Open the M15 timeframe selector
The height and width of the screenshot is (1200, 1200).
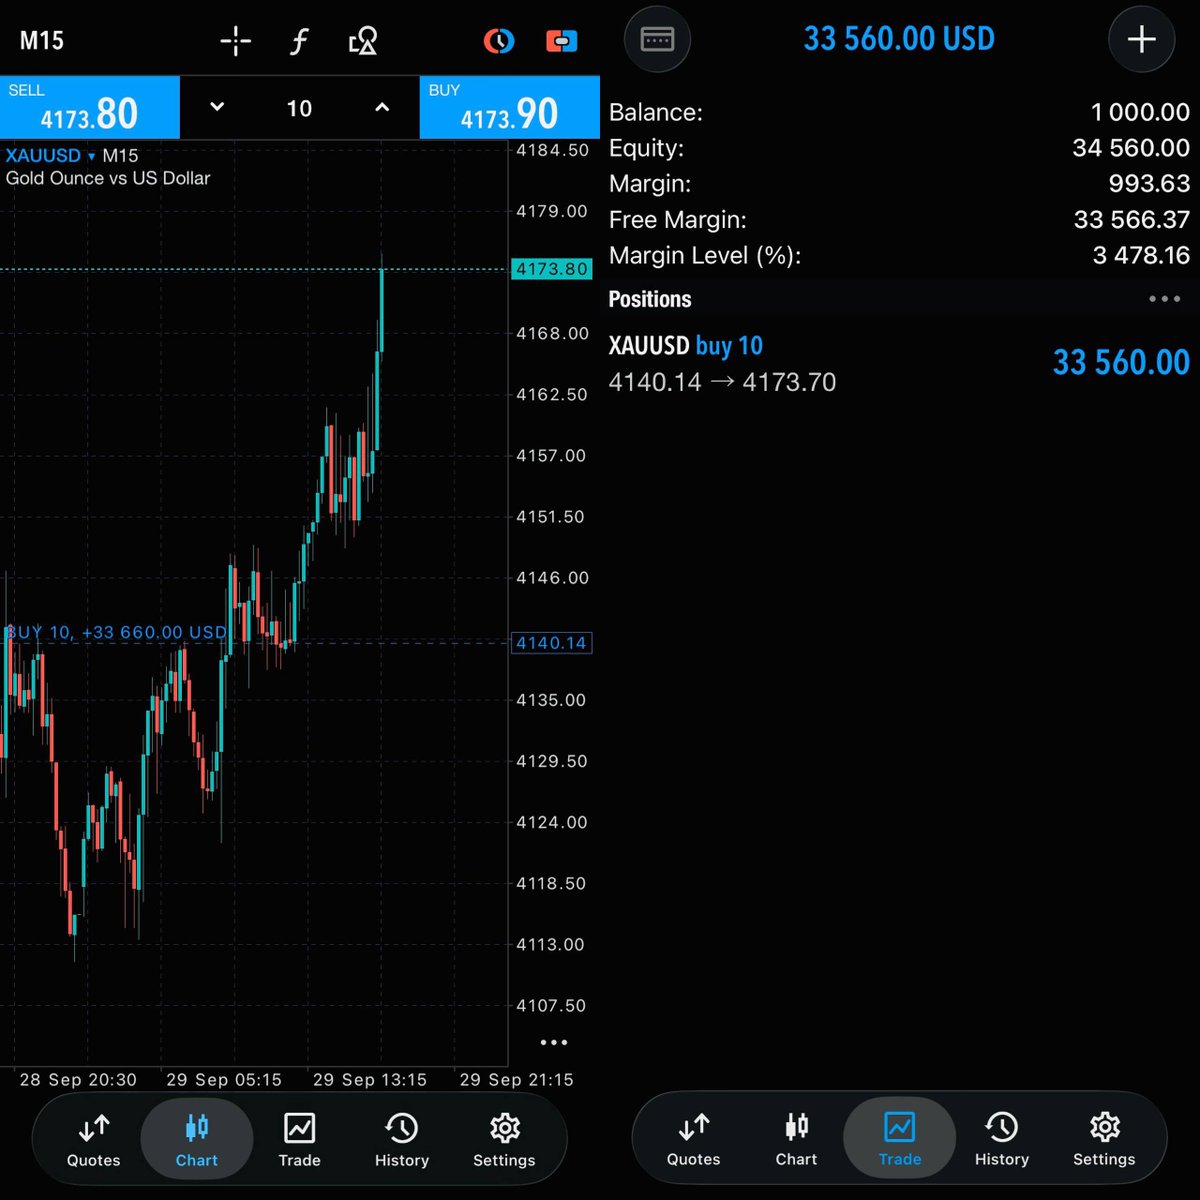[42, 41]
